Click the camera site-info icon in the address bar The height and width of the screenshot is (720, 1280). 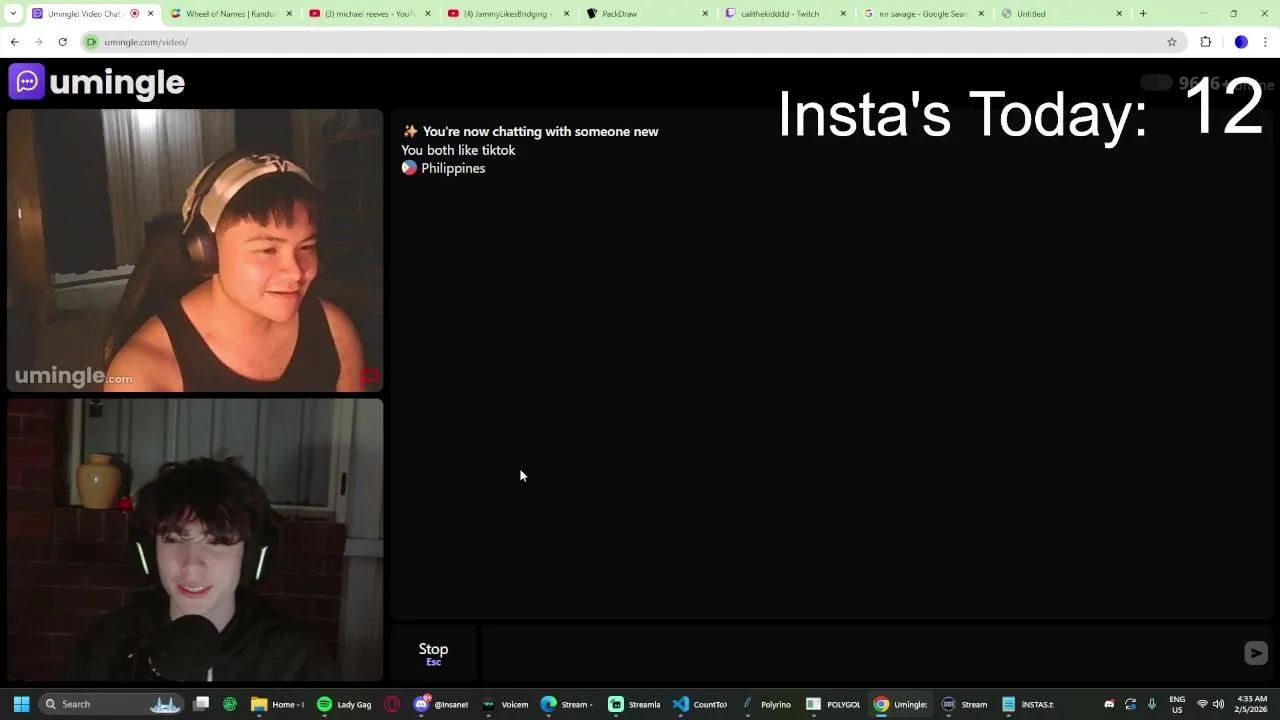91,42
